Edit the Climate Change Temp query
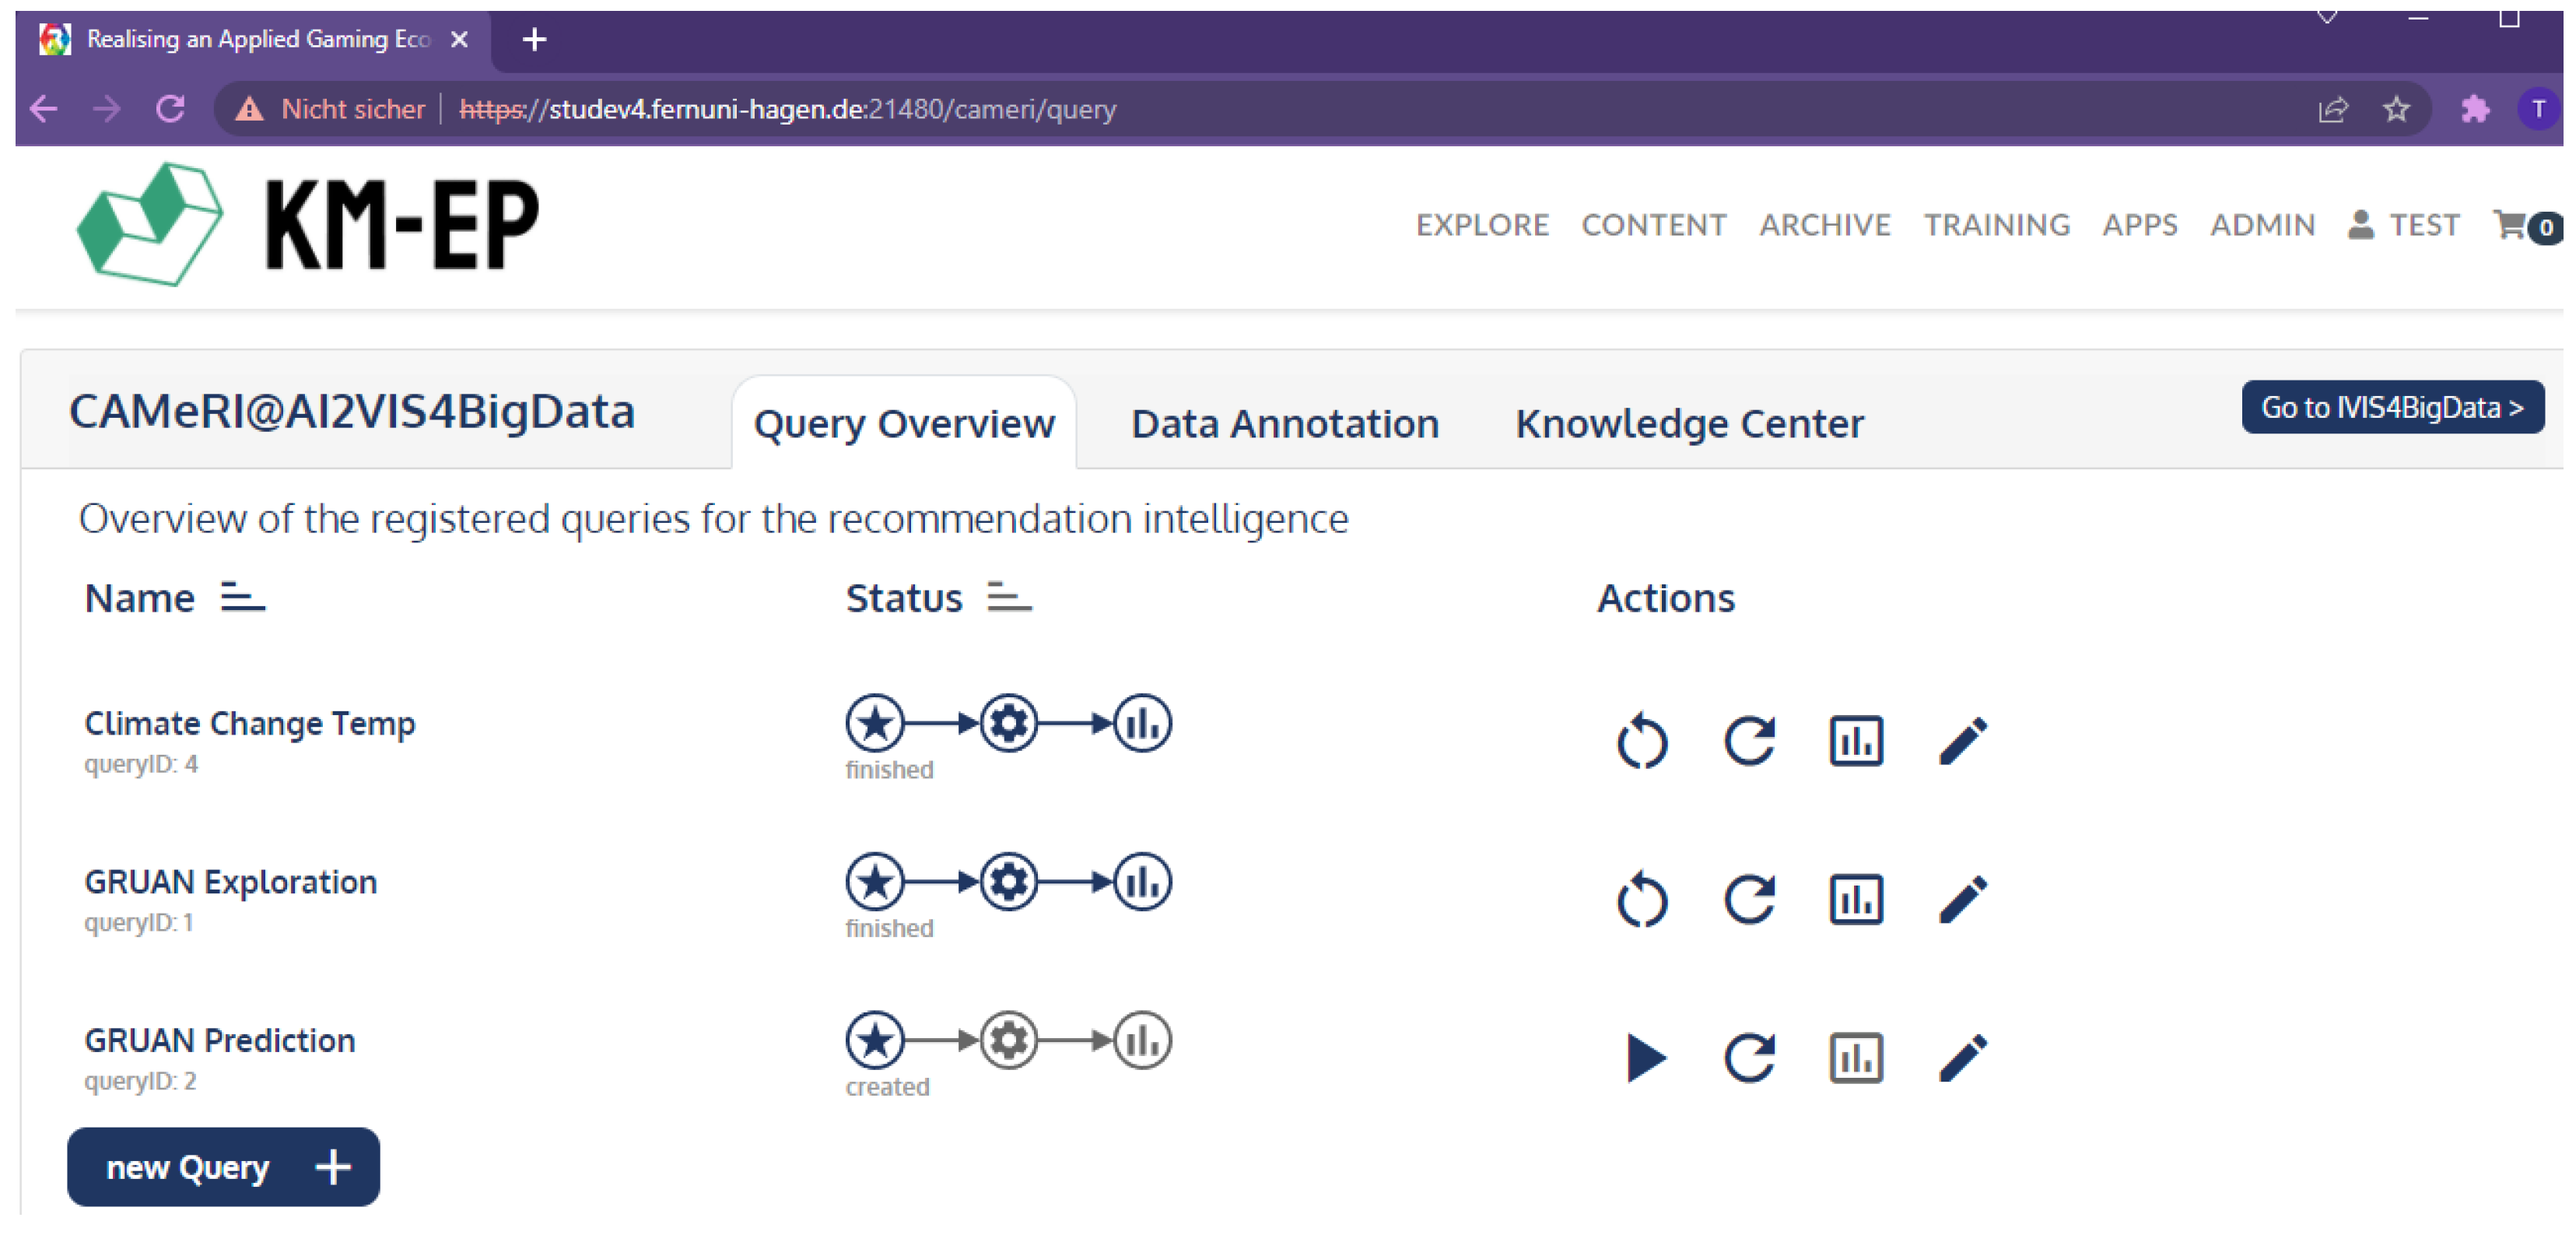The width and height of the screenshot is (2576, 1242). (x=1962, y=741)
